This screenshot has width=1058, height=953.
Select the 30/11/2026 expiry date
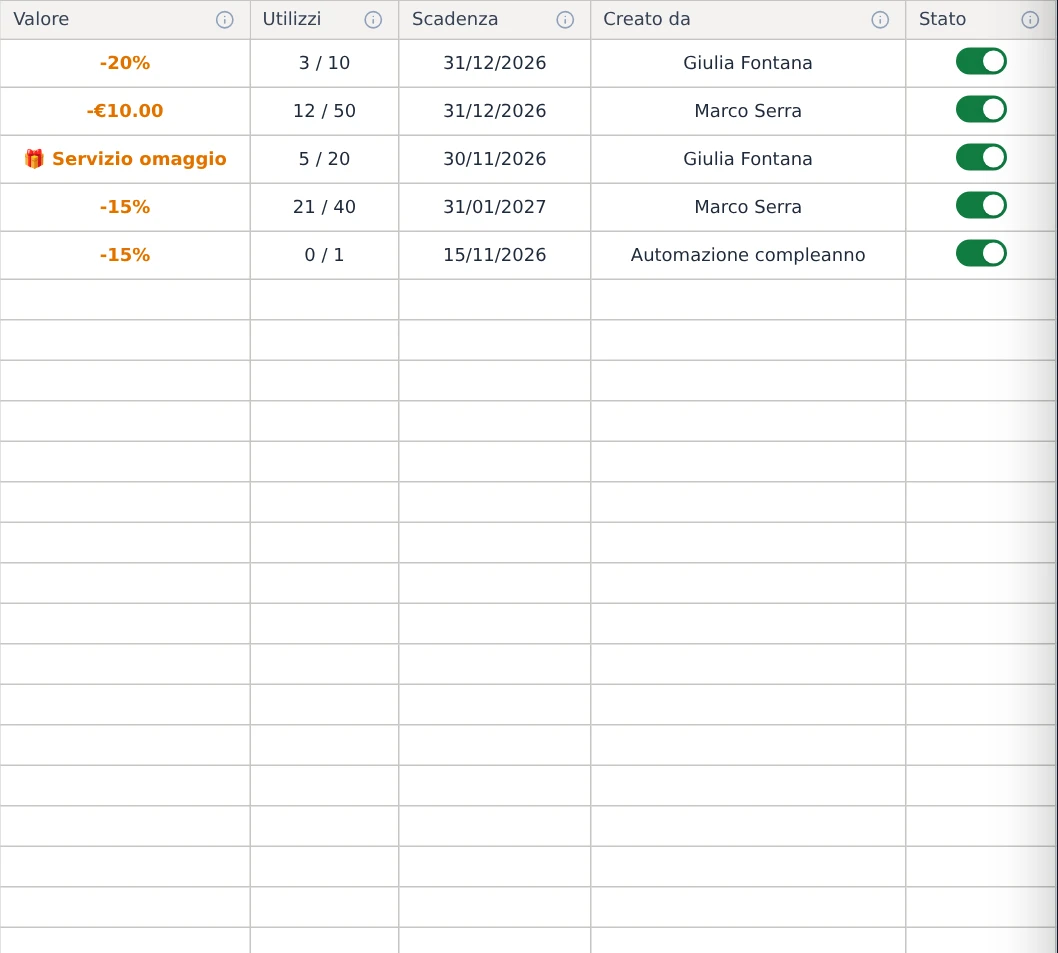click(x=495, y=159)
